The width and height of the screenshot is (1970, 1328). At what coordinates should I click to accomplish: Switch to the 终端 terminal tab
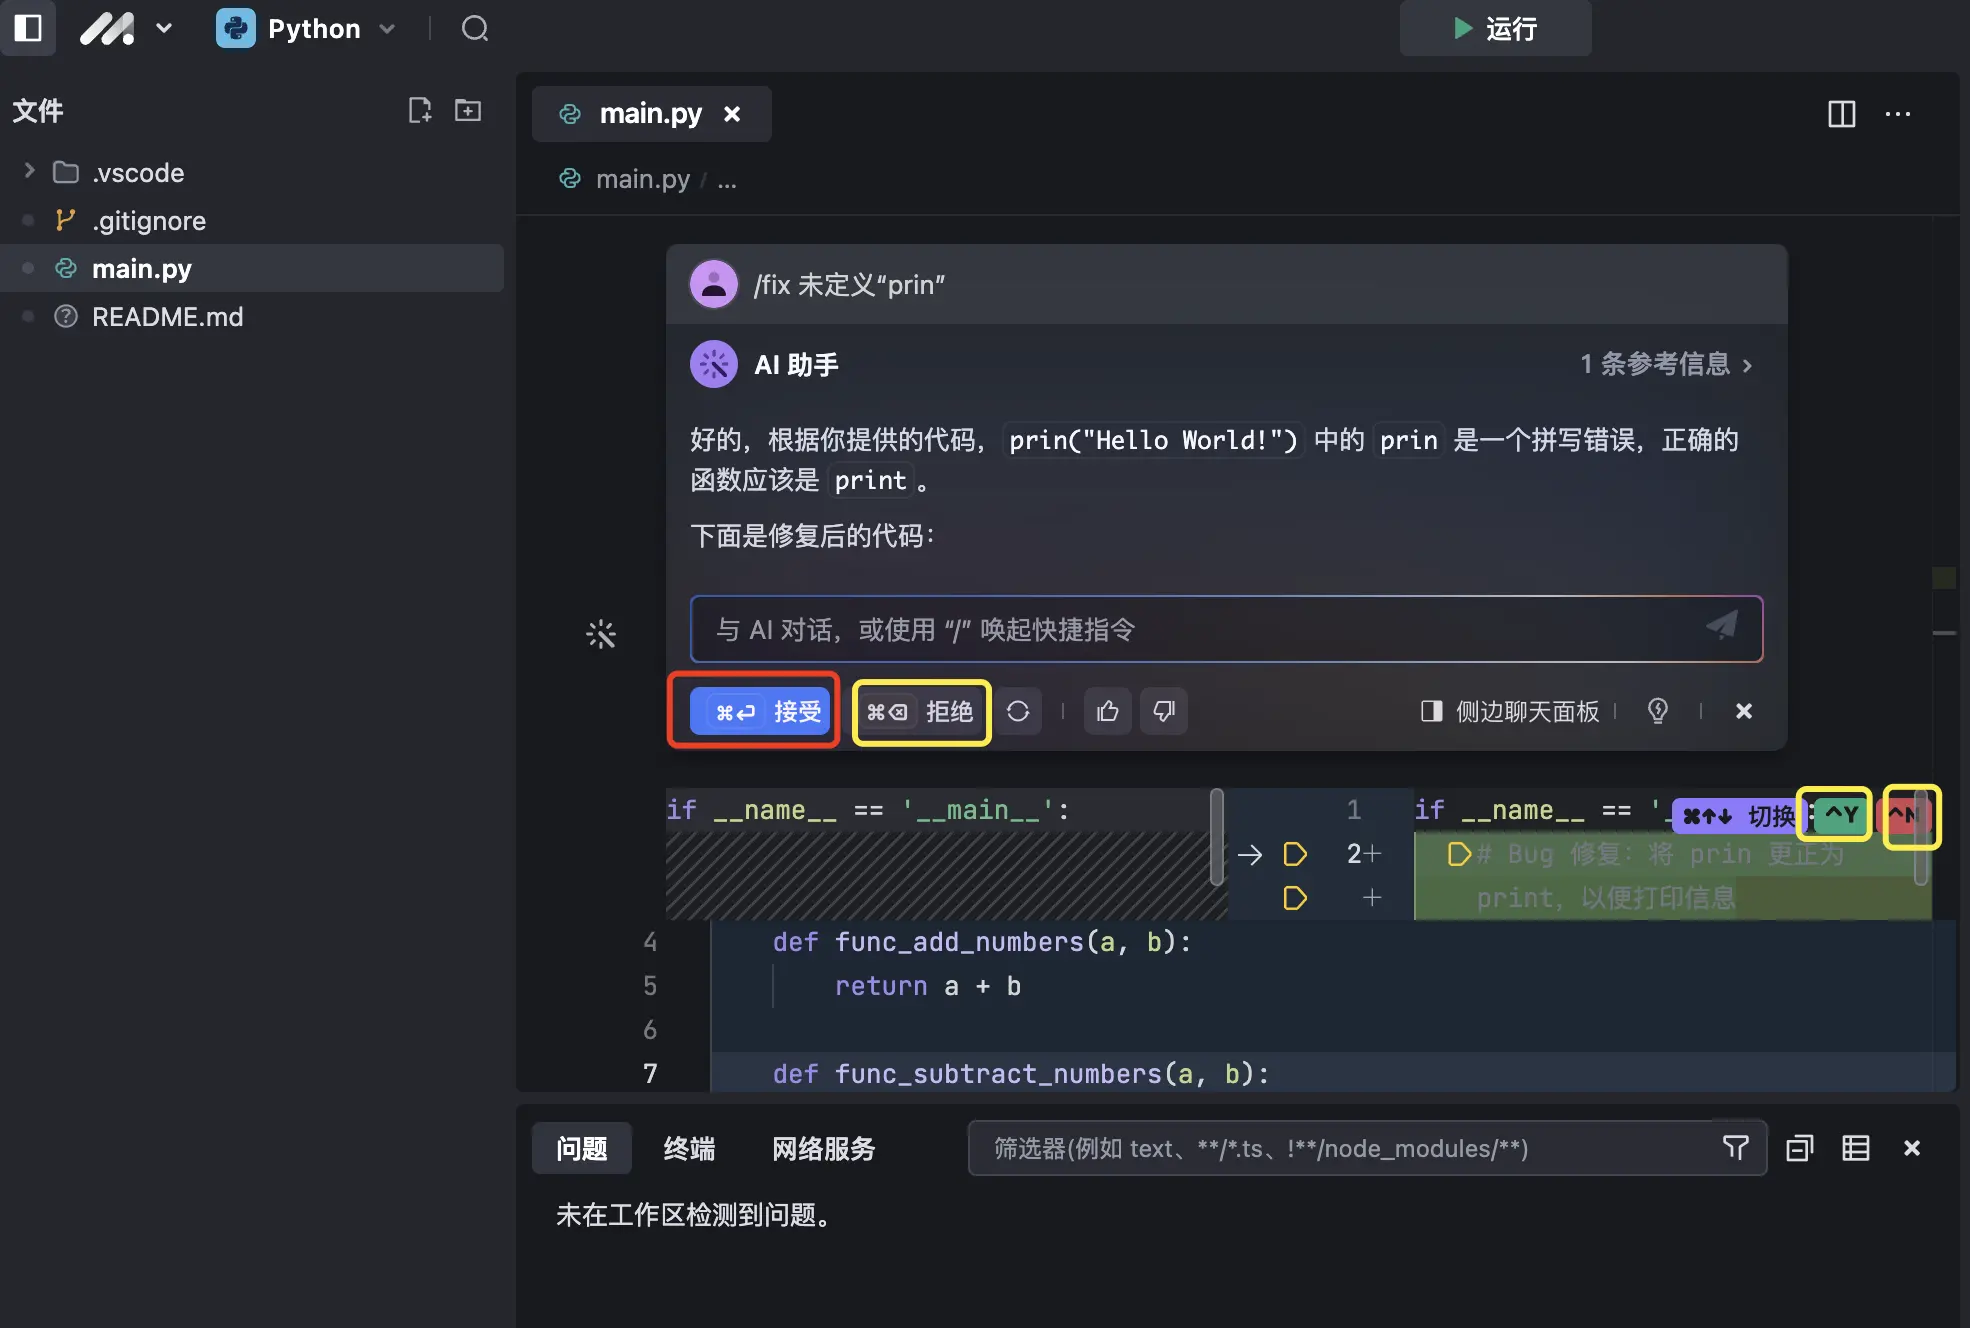point(689,1148)
